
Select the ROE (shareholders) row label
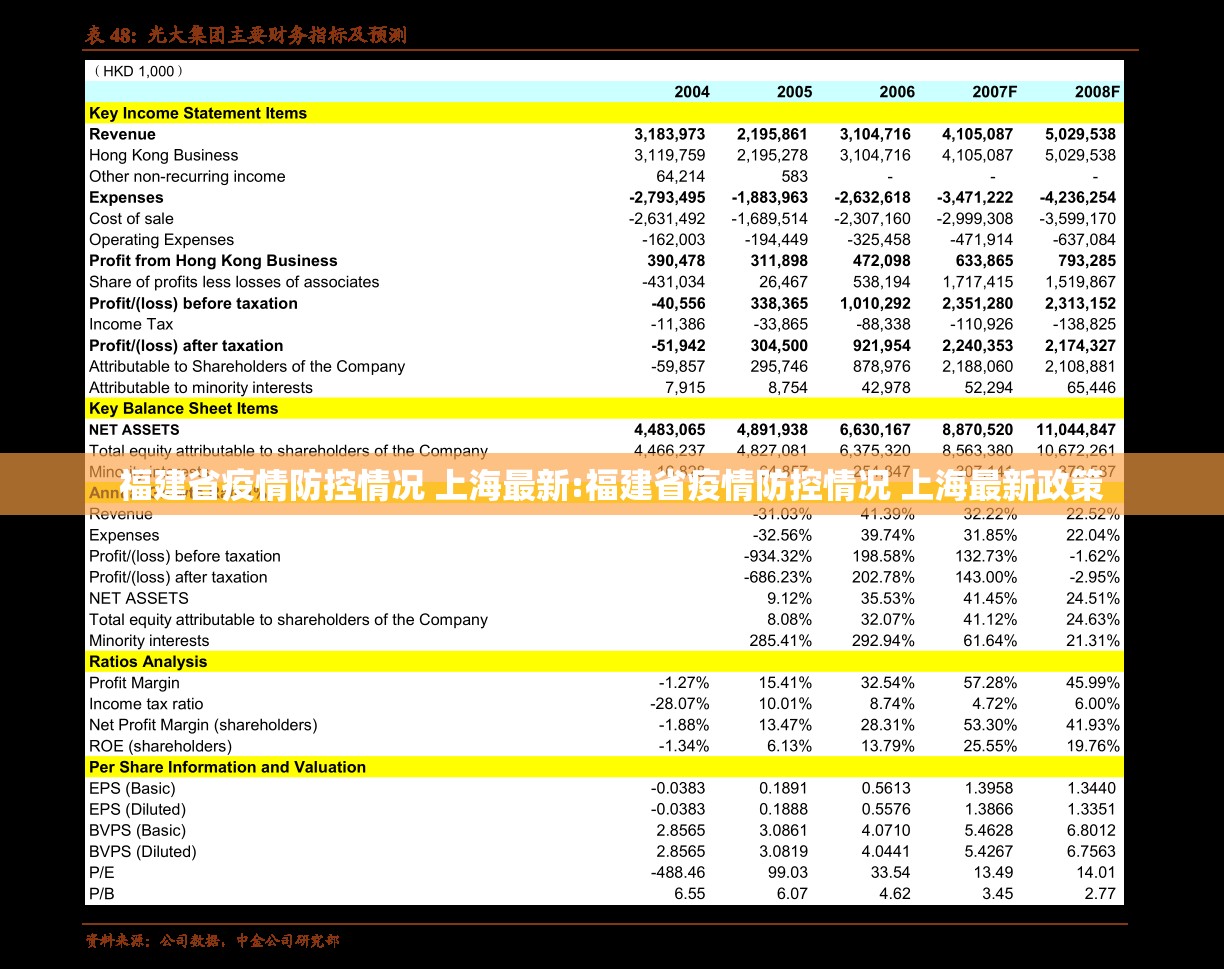point(160,746)
